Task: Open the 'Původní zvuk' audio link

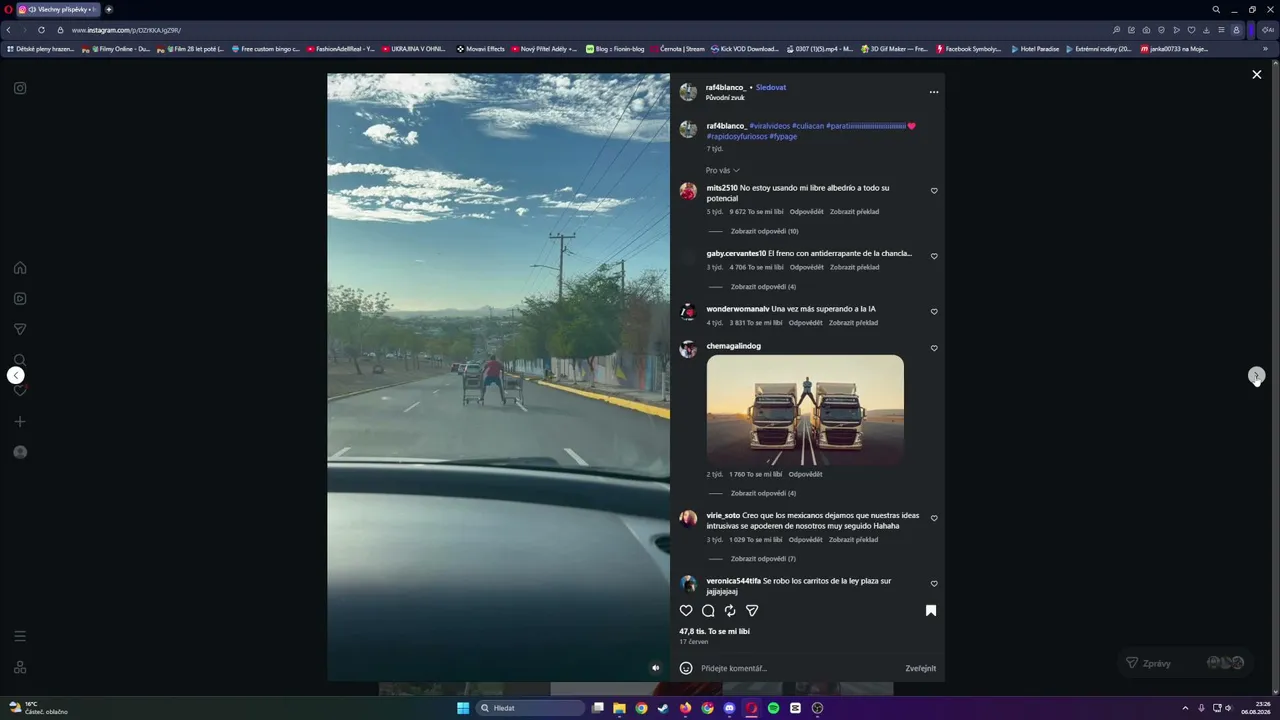Action: pos(725,98)
